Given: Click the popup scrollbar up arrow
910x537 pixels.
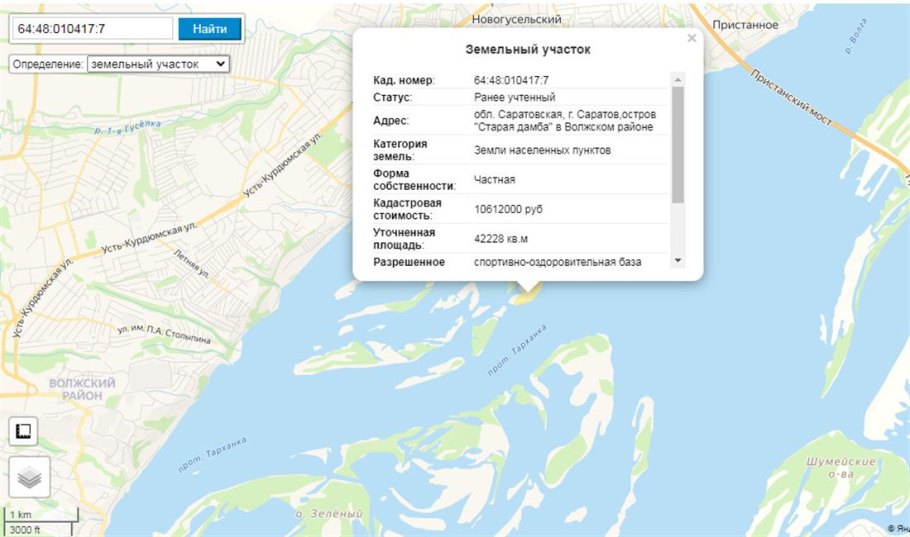Looking at the screenshot, I should pos(678,80).
